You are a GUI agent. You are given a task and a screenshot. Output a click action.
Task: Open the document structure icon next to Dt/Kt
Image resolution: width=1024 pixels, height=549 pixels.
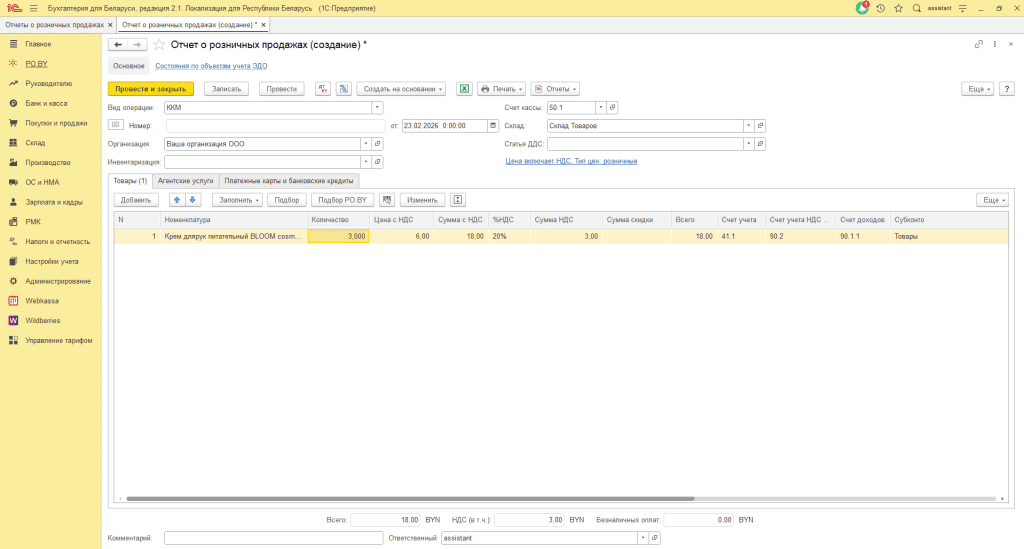tap(343, 89)
